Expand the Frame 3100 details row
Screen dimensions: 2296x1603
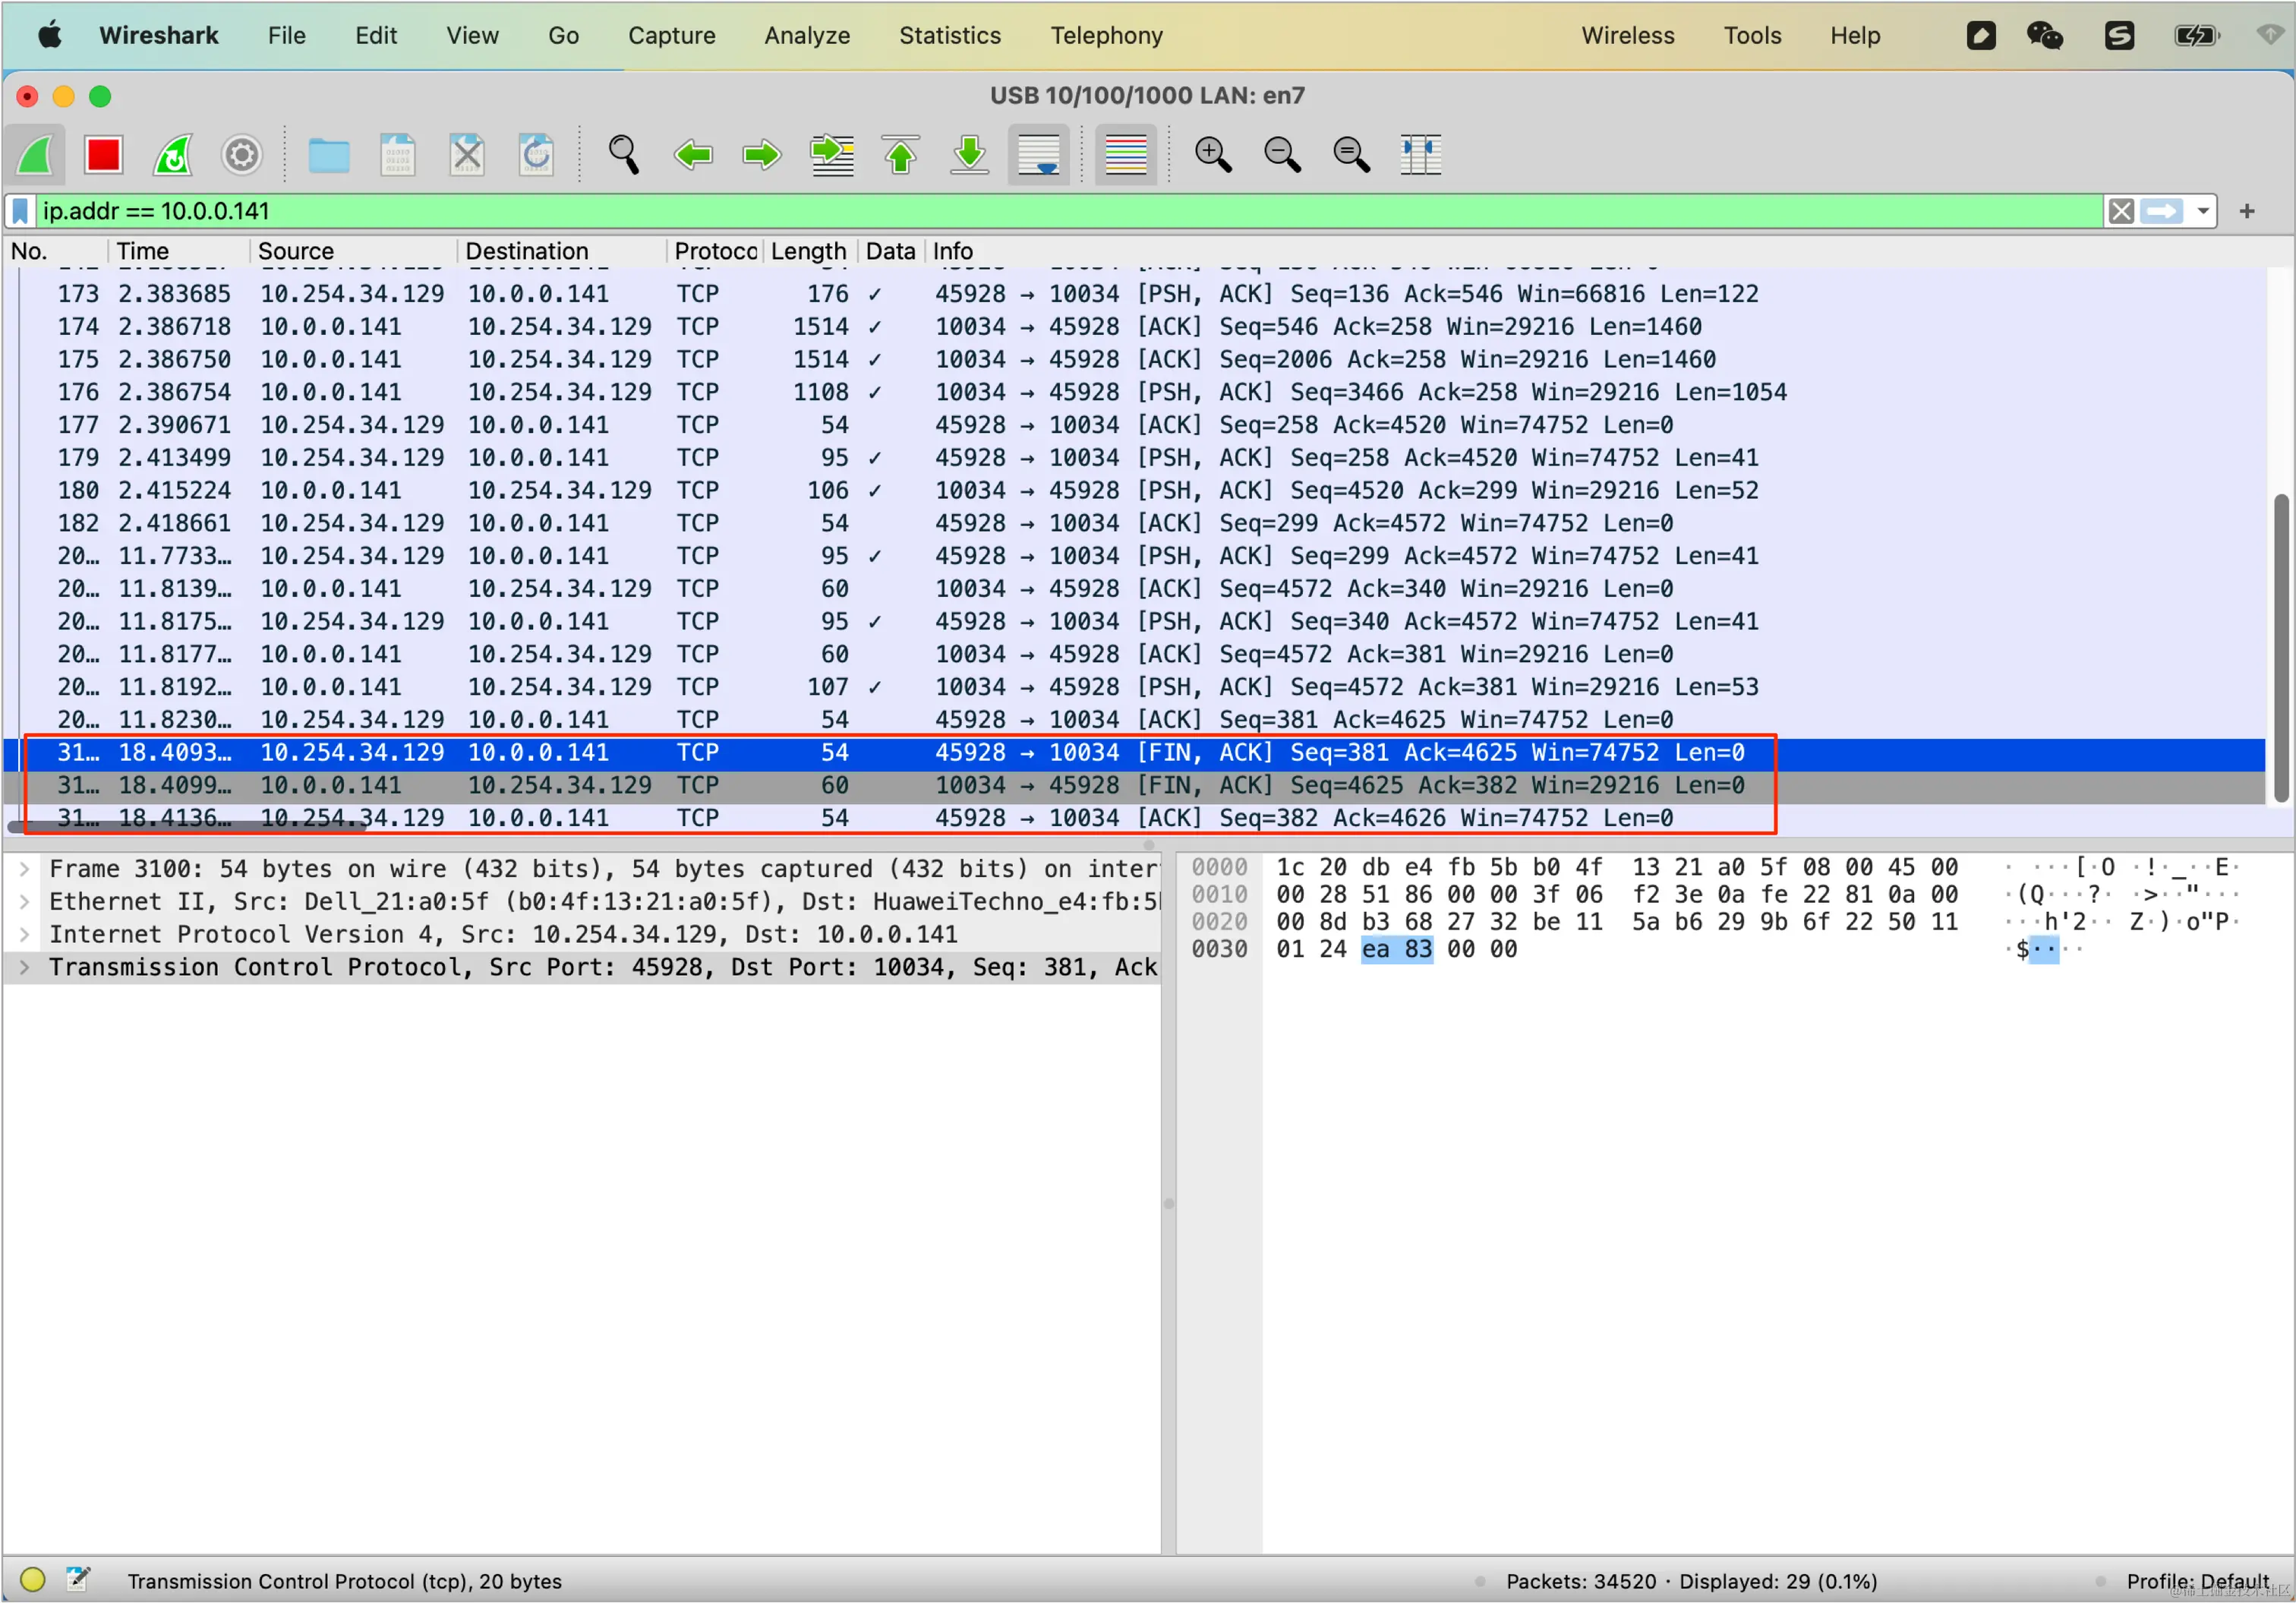(25, 869)
